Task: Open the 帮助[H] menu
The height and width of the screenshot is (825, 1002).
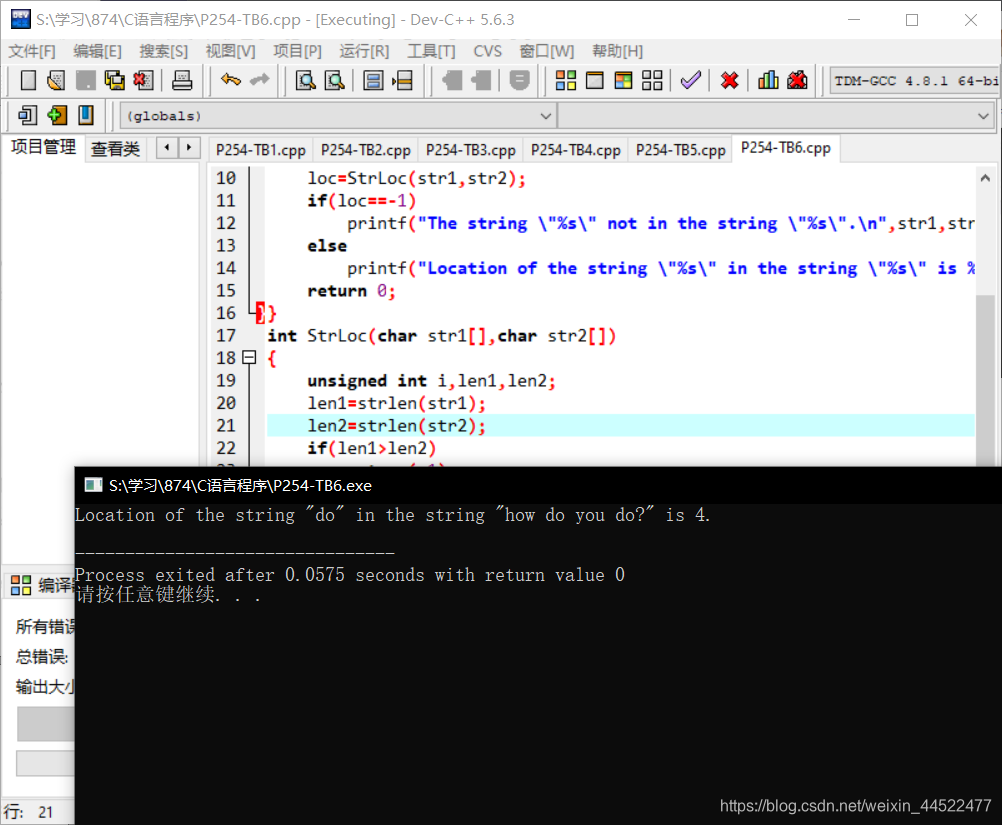Action: (617, 51)
